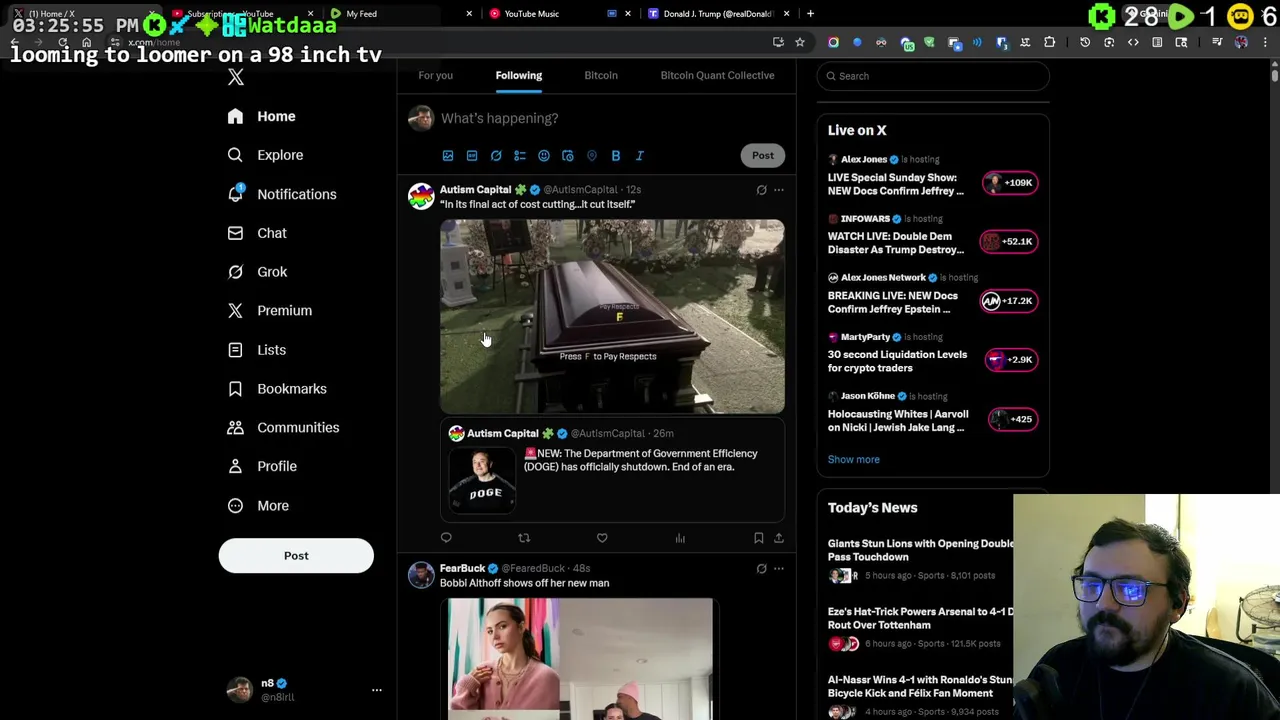
Task: Click the white Post button in sidebar
Action: click(x=296, y=556)
